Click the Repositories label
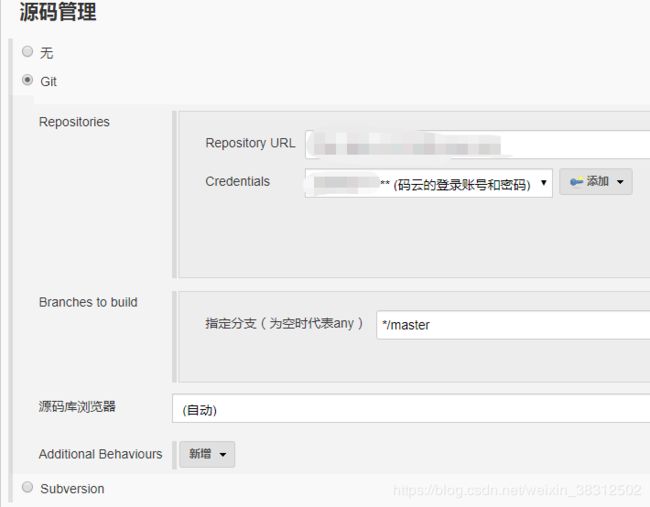 (x=74, y=122)
